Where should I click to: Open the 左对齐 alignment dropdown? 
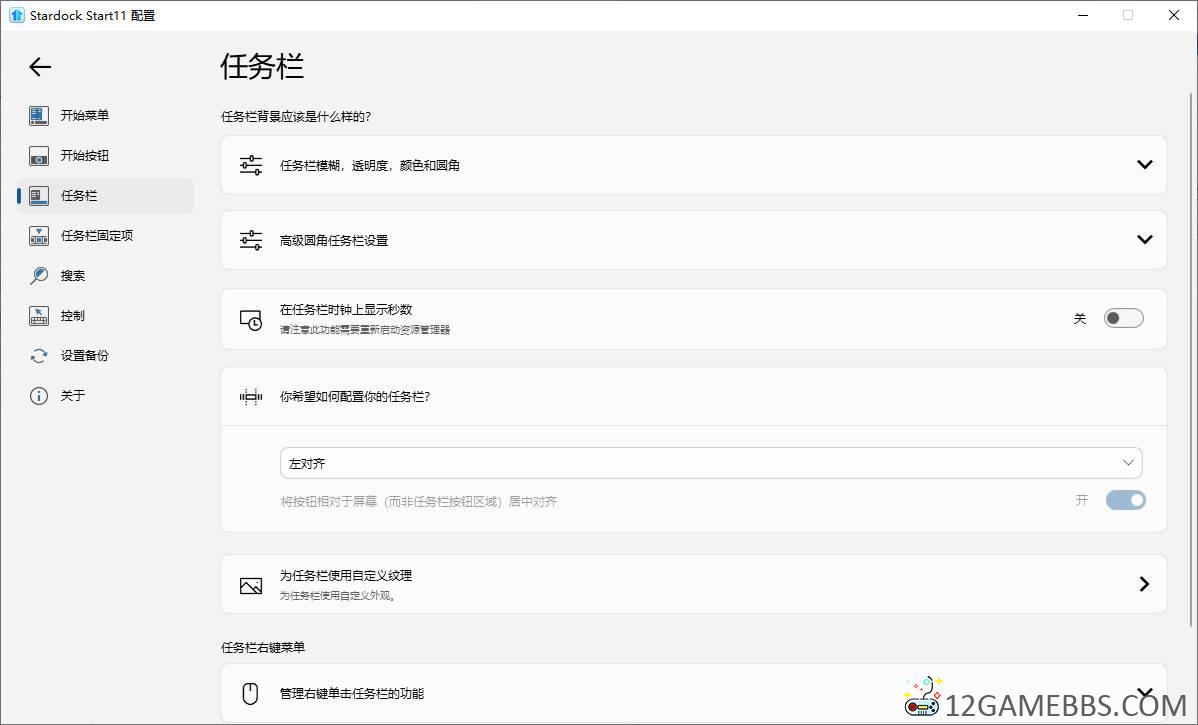coord(710,463)
